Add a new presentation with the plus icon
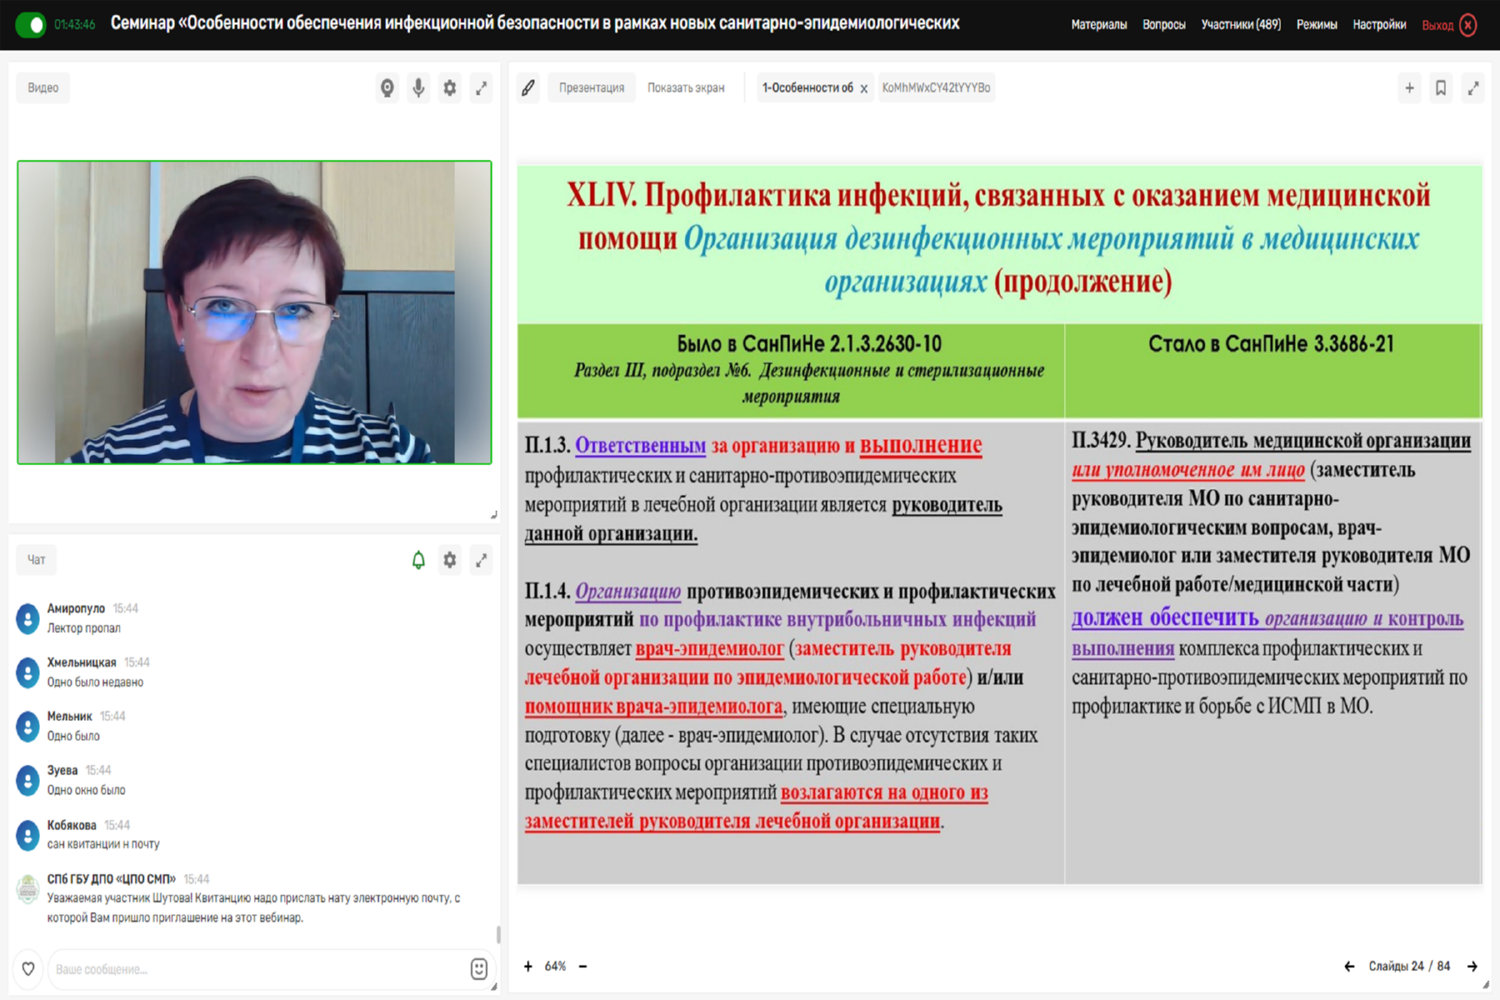This screenshot has height=1000, width=1500. (1409, 88)
